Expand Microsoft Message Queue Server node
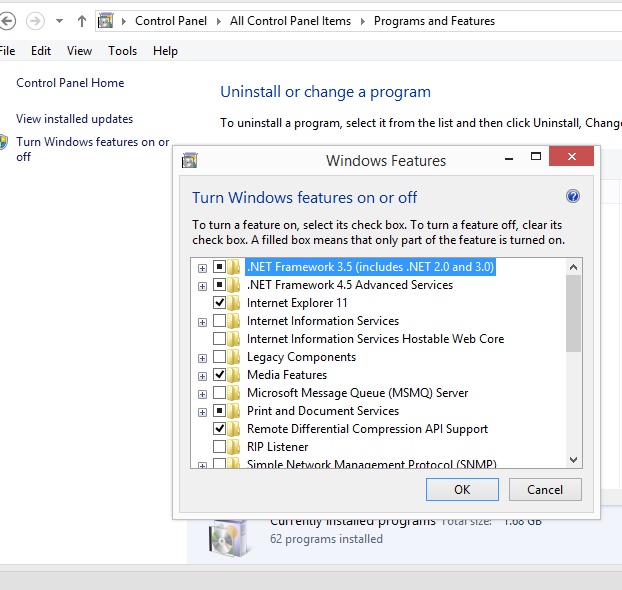Image resolution: width=622 pixels, height=590 pixels. point(202,394)
